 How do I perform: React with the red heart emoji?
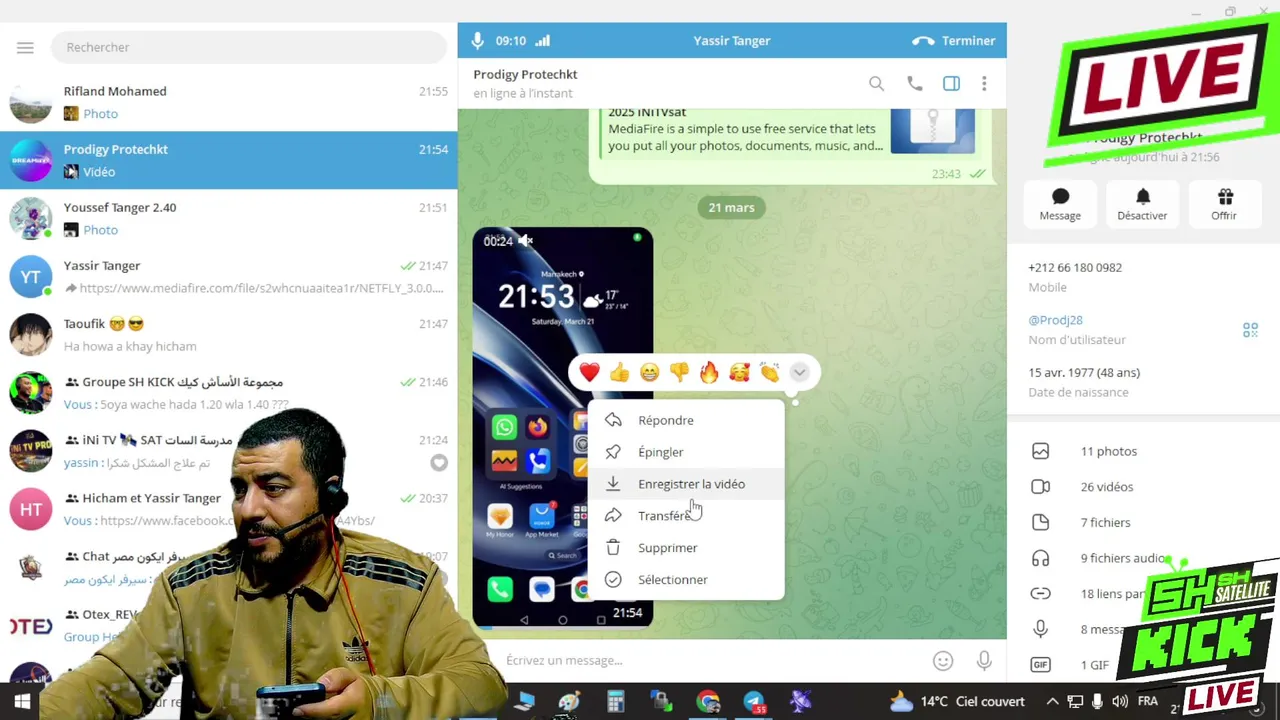(x=589, y=373)
